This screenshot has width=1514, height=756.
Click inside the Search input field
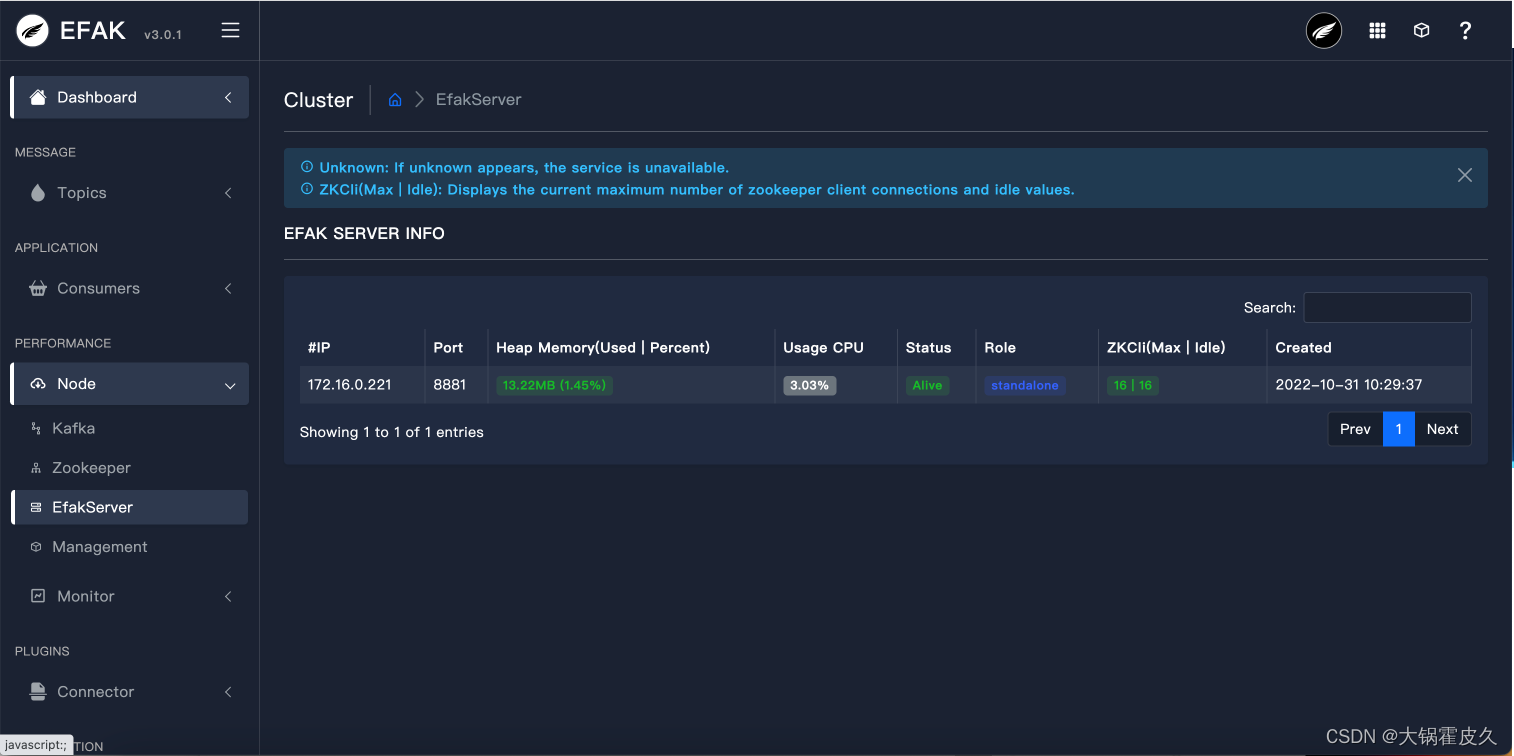point(1387,307)
